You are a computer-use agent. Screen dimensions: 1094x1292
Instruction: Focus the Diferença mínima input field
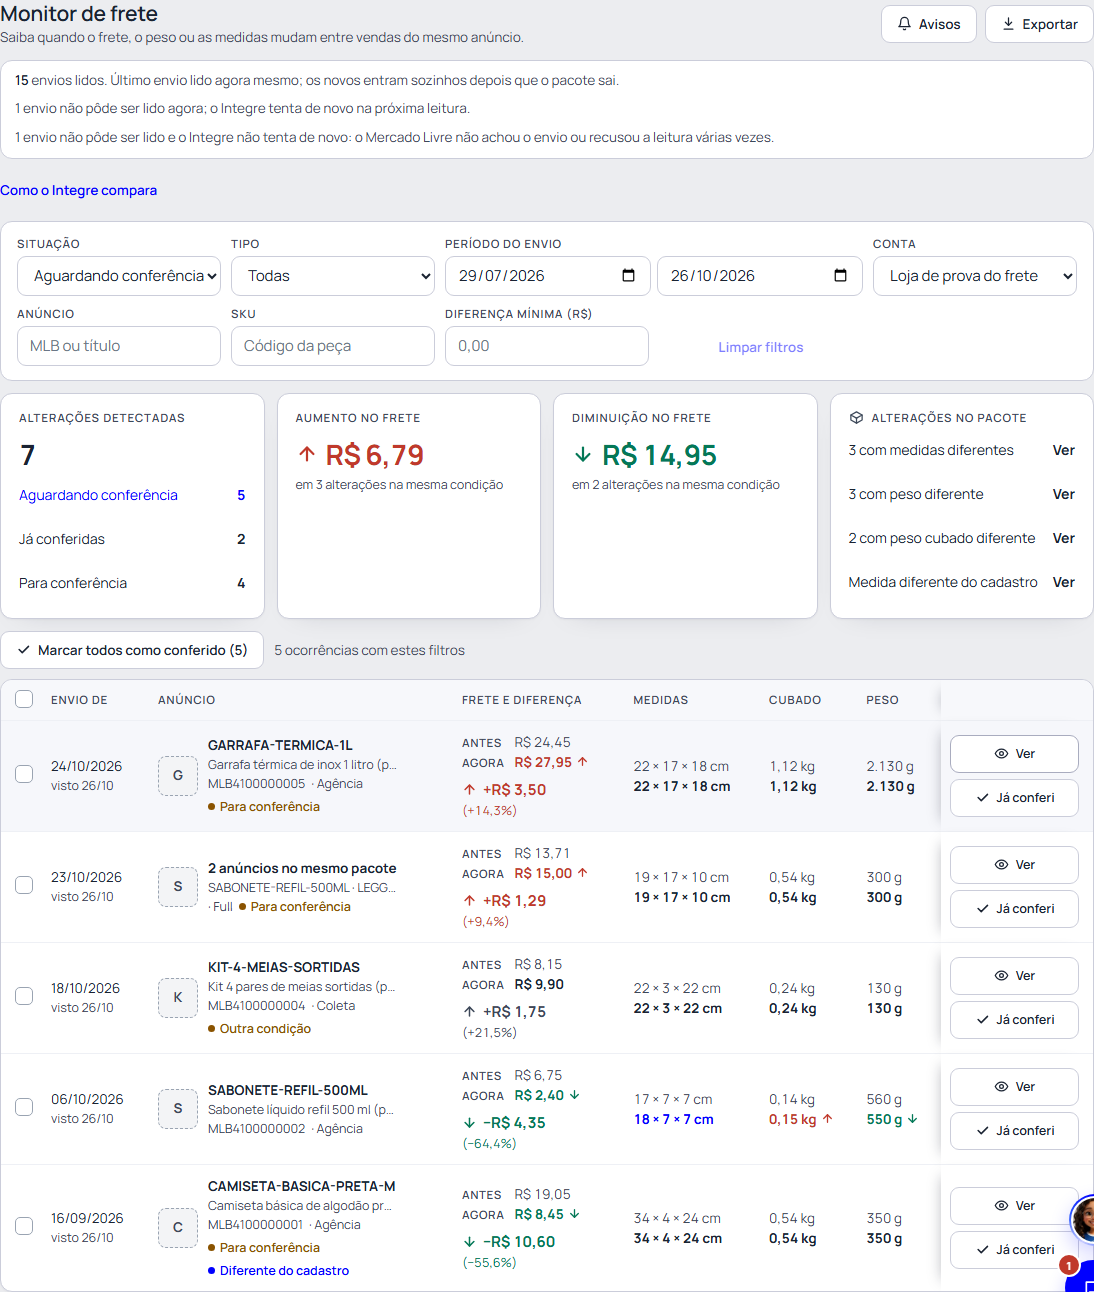click(x=547, y=346)
